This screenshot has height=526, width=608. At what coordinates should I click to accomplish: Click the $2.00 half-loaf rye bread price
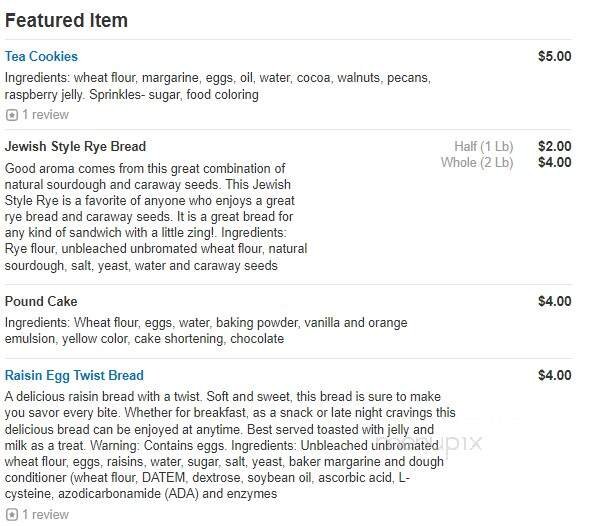(554, 146)
